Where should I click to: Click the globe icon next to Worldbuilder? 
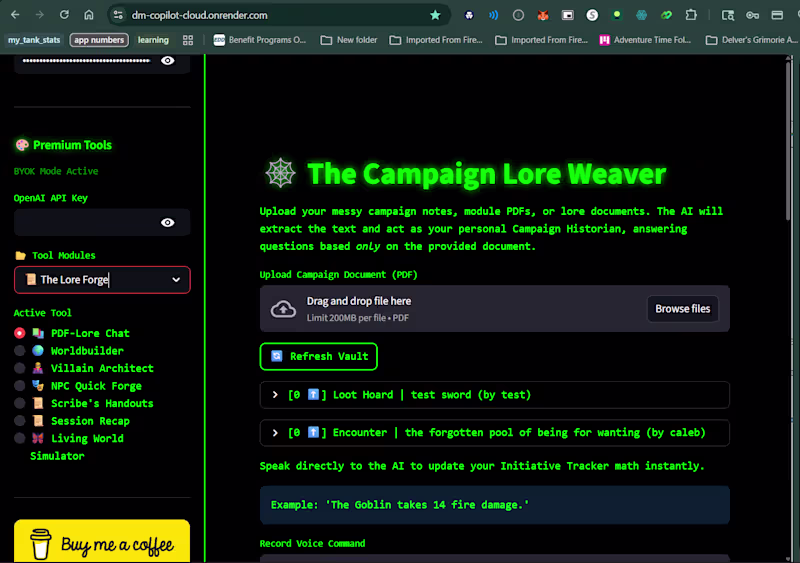pyautogui.click(x=38, y=351)
